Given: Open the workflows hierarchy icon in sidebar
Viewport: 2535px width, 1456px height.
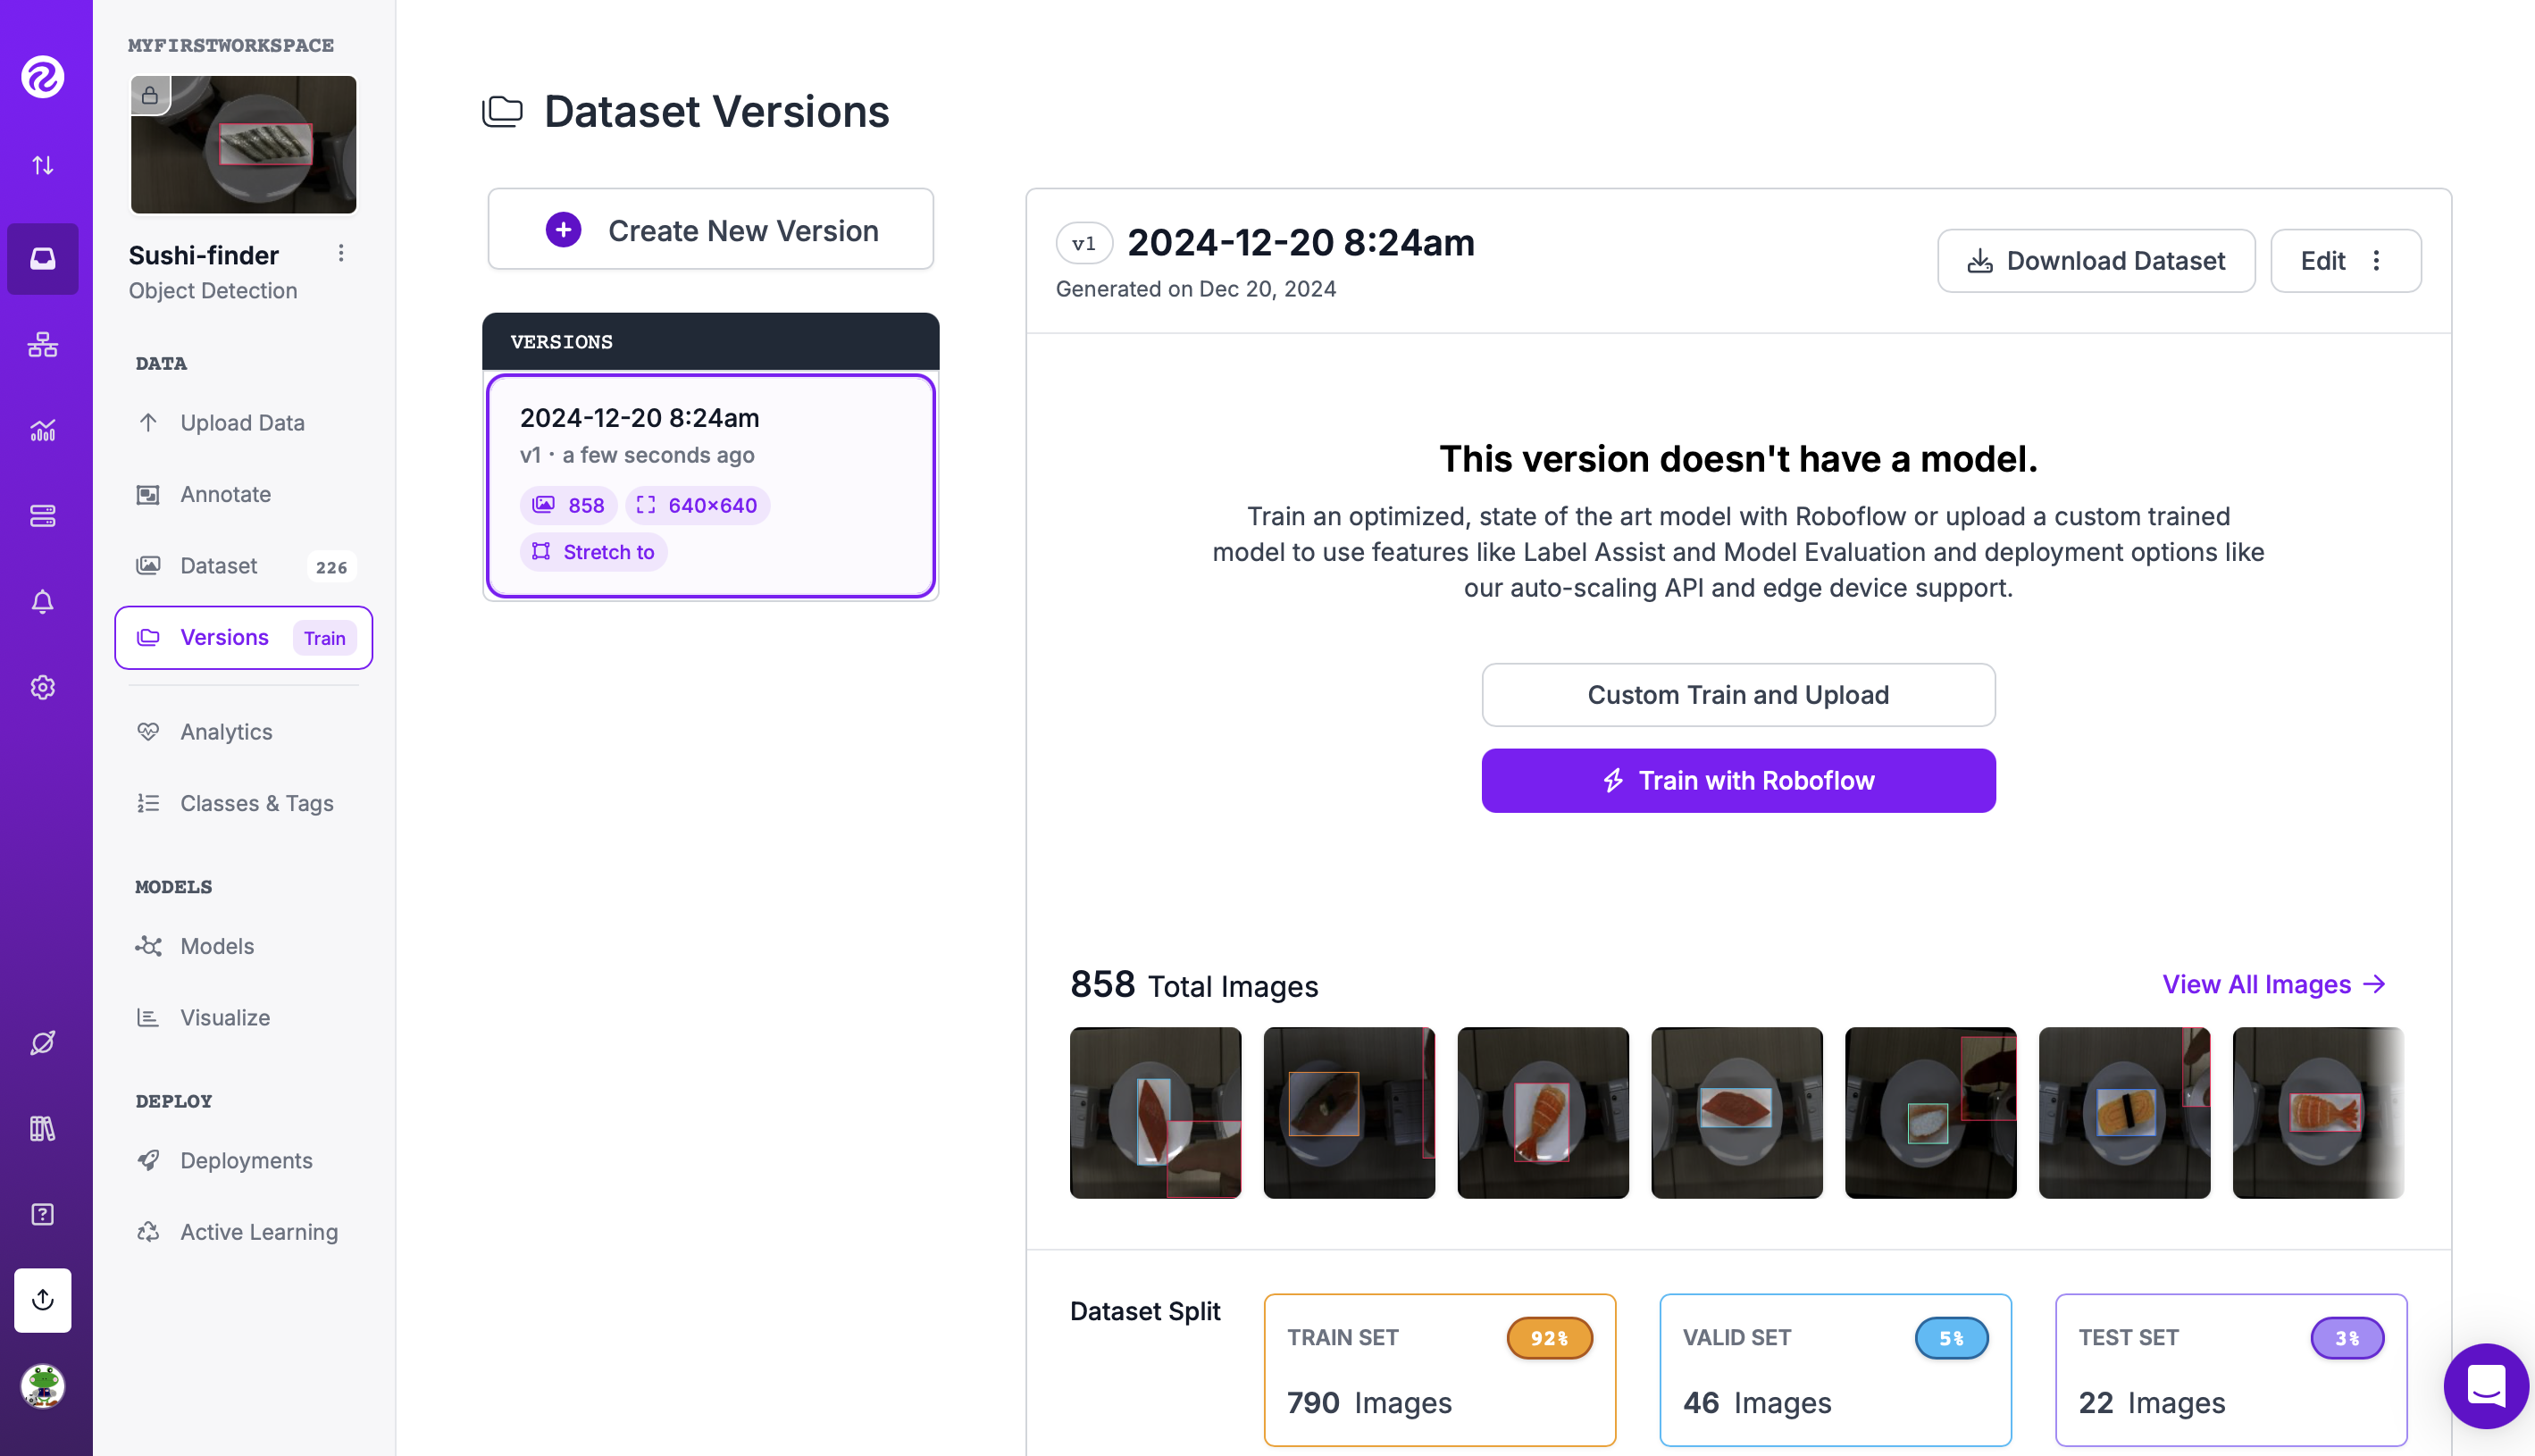Looking at the screenshot, I should [43, 345].
